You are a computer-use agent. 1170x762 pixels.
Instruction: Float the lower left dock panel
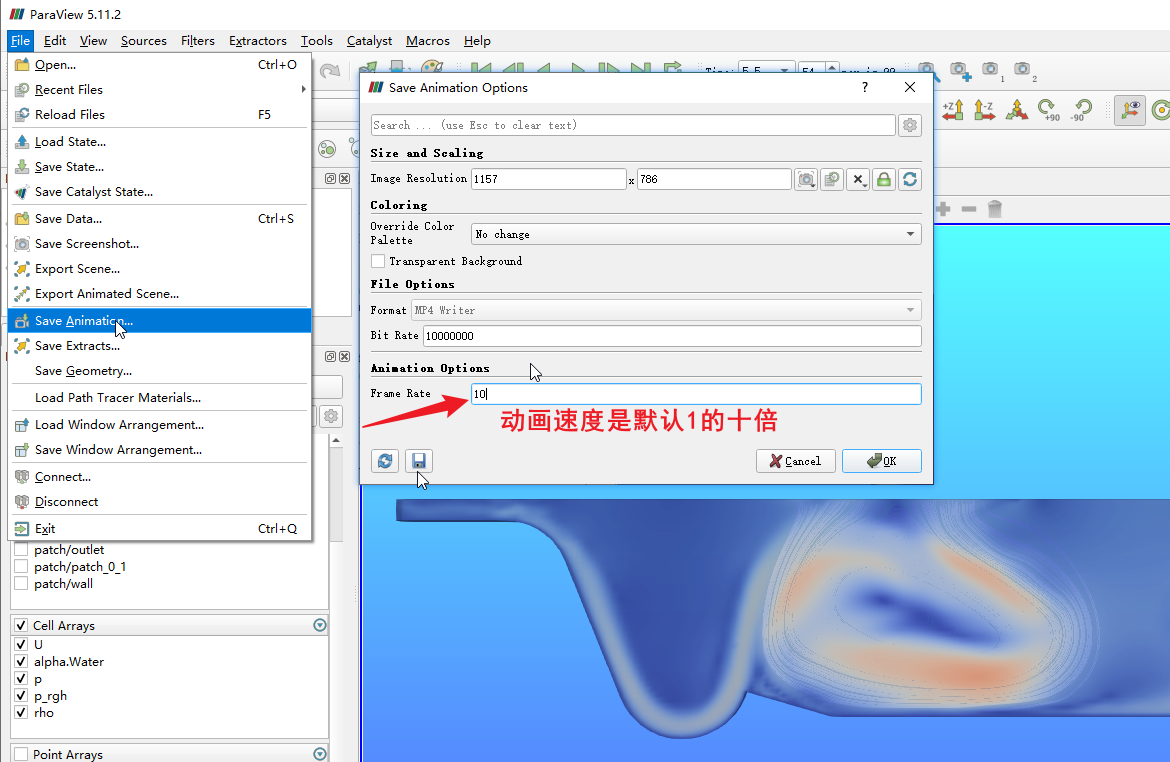(x=331, y=357)
